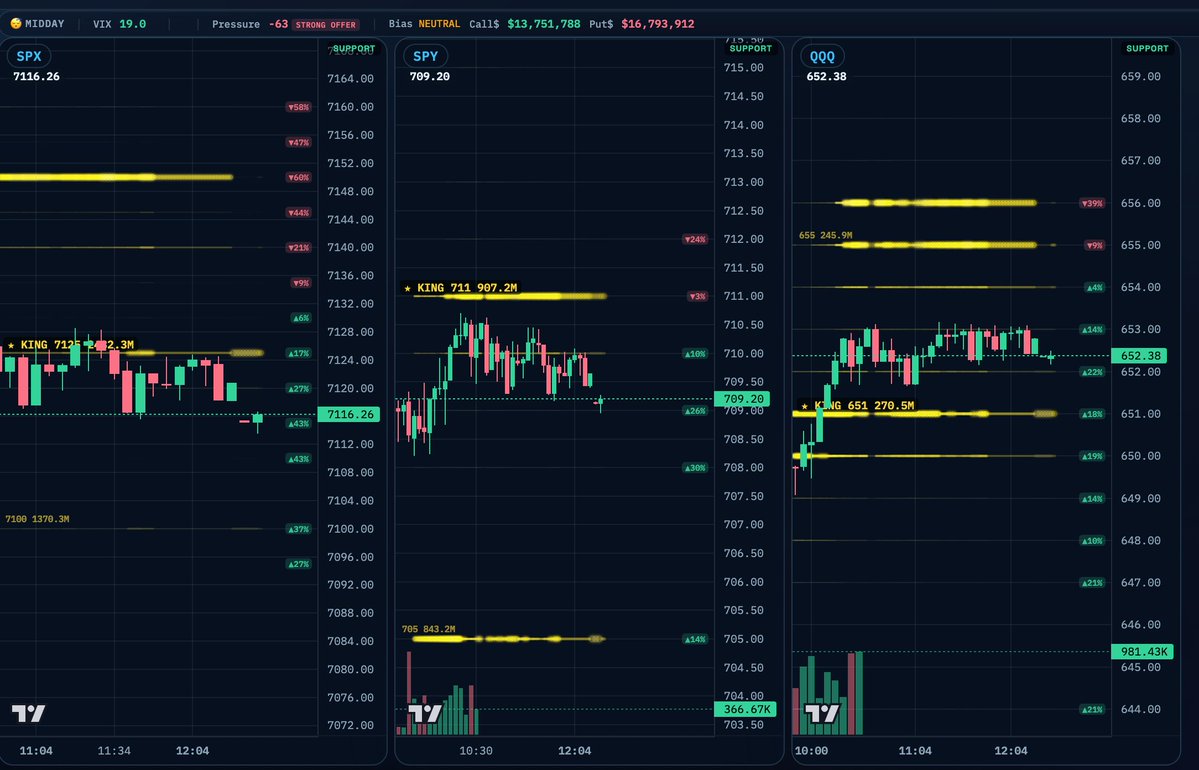Click the TradingView logo in the SPX chart
Viewport: 1199px width, 770px height.
click(28, 713)
